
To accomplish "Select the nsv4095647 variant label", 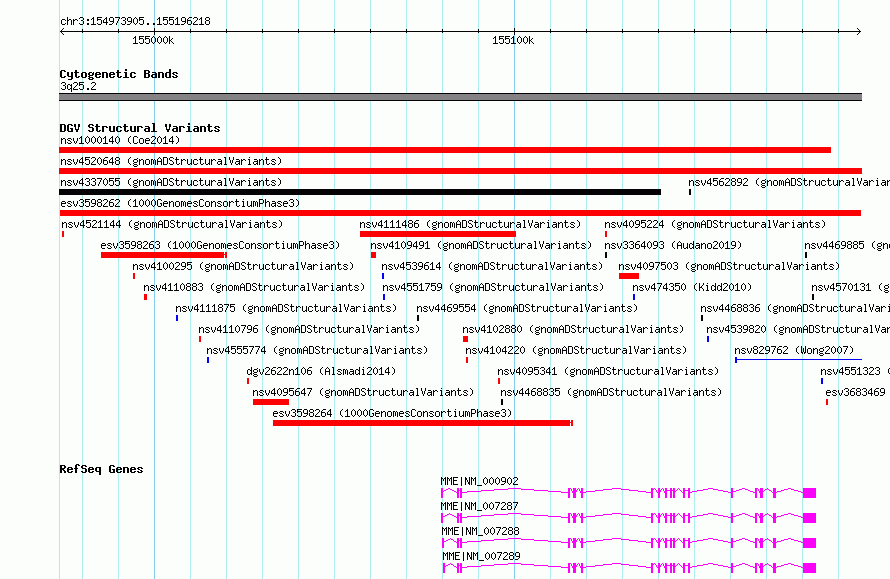I will pos(363,392).
